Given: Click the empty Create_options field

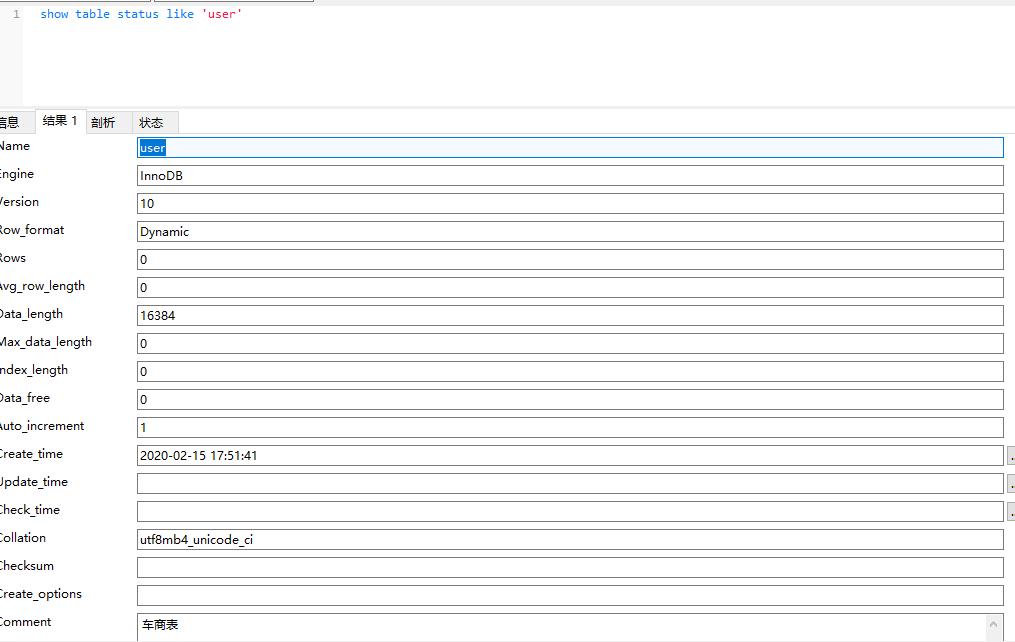Looking at the screenshot, I should coord(570,595).
